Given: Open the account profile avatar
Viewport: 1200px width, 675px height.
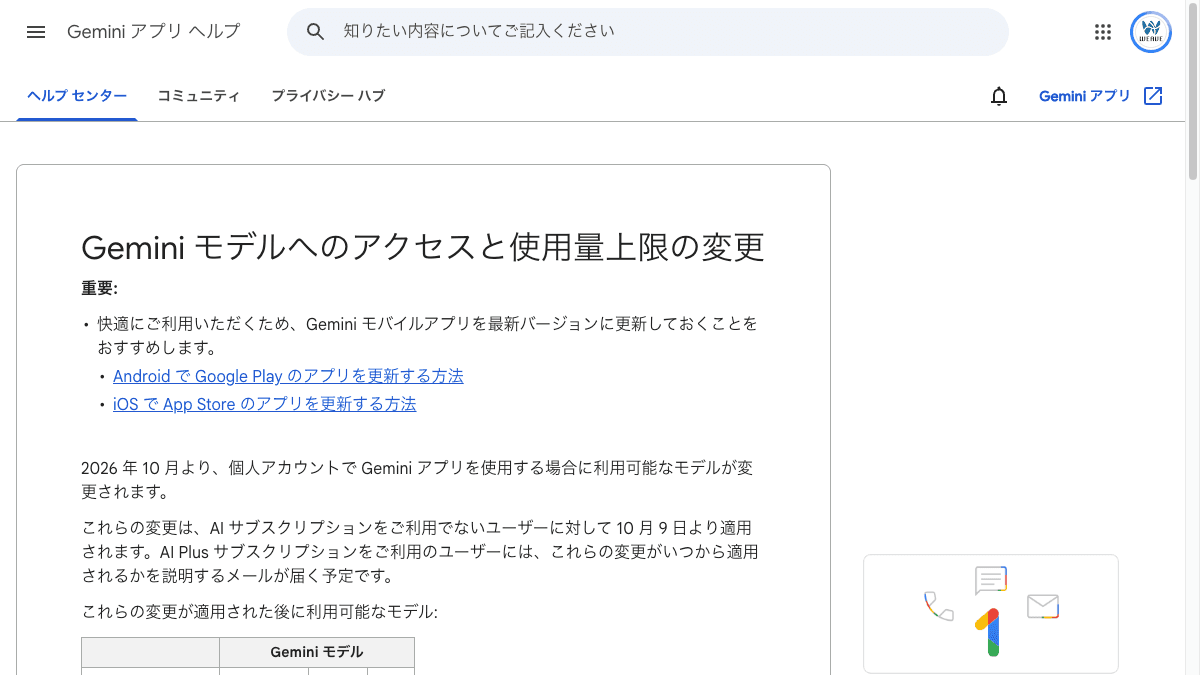Looking at the screenshot, I should pyautogui.click(x=1151, y=32).
